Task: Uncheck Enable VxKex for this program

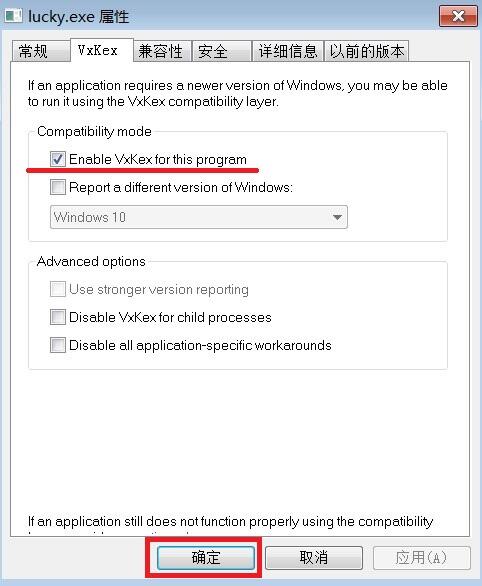Action: [58, 159]
